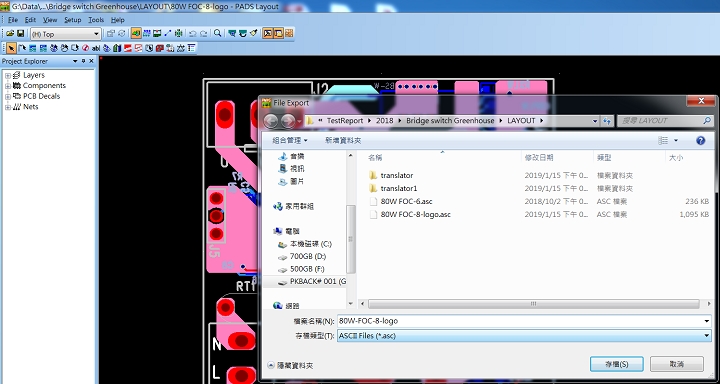Select the translator1 folder

399,188
